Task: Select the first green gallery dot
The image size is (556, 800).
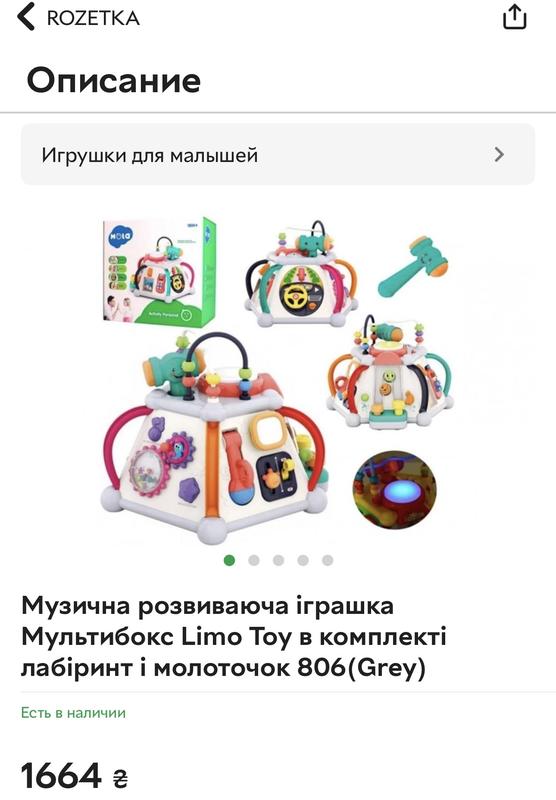Action: click(230, 560)
